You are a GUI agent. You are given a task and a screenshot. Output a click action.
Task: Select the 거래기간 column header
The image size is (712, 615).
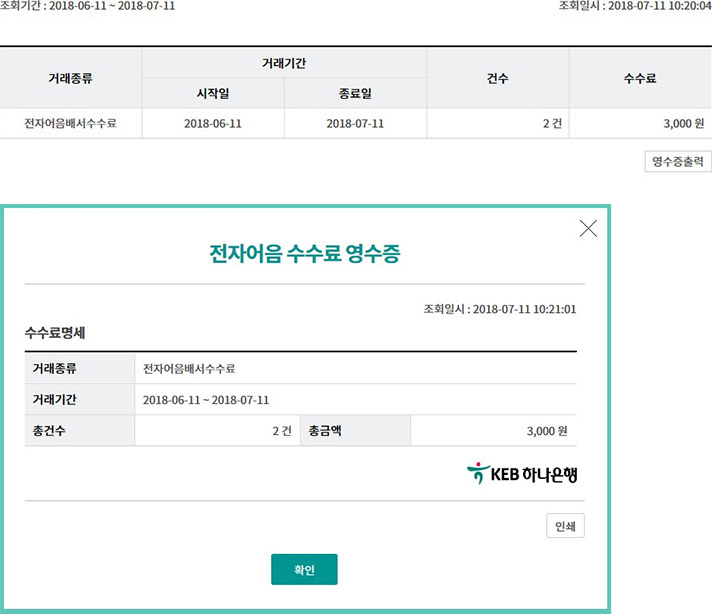coord(284,63)
